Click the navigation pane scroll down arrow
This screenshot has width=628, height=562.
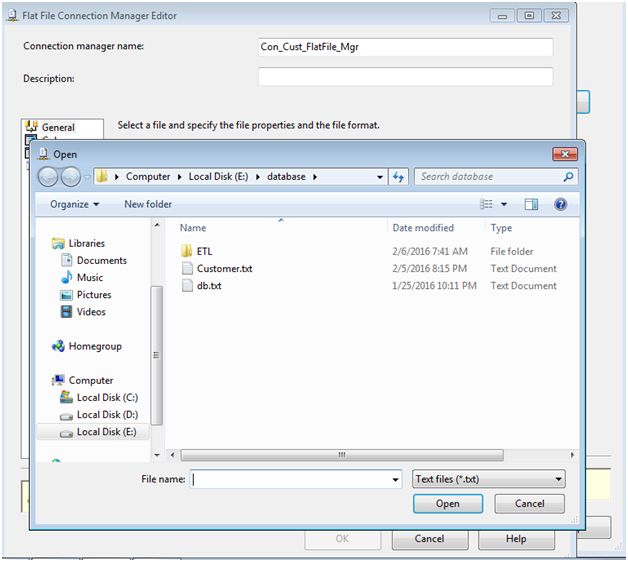tap(157, 455)
